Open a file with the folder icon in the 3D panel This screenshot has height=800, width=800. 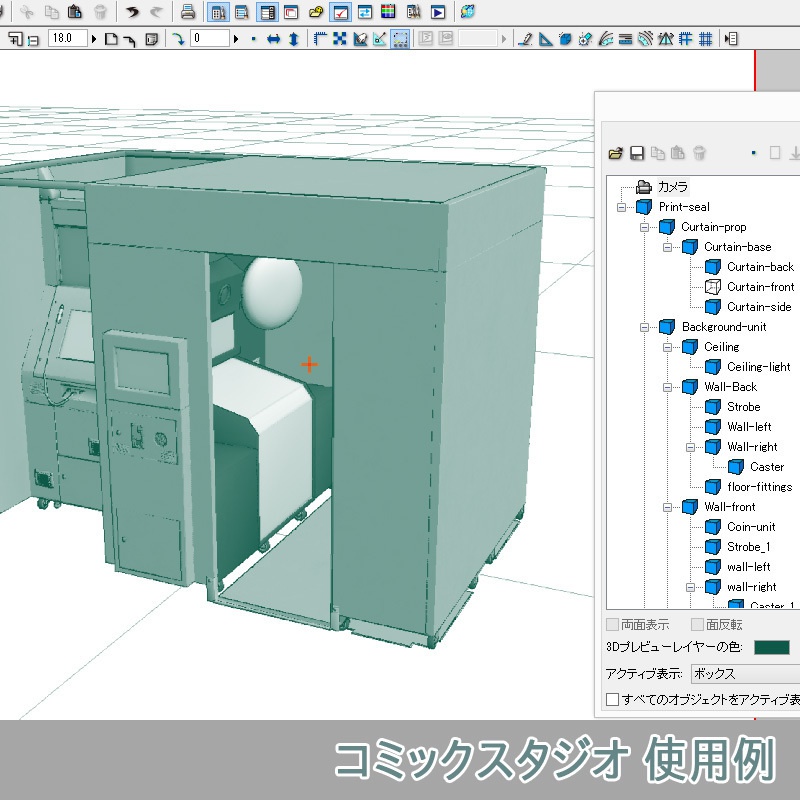tap(614, 153)
